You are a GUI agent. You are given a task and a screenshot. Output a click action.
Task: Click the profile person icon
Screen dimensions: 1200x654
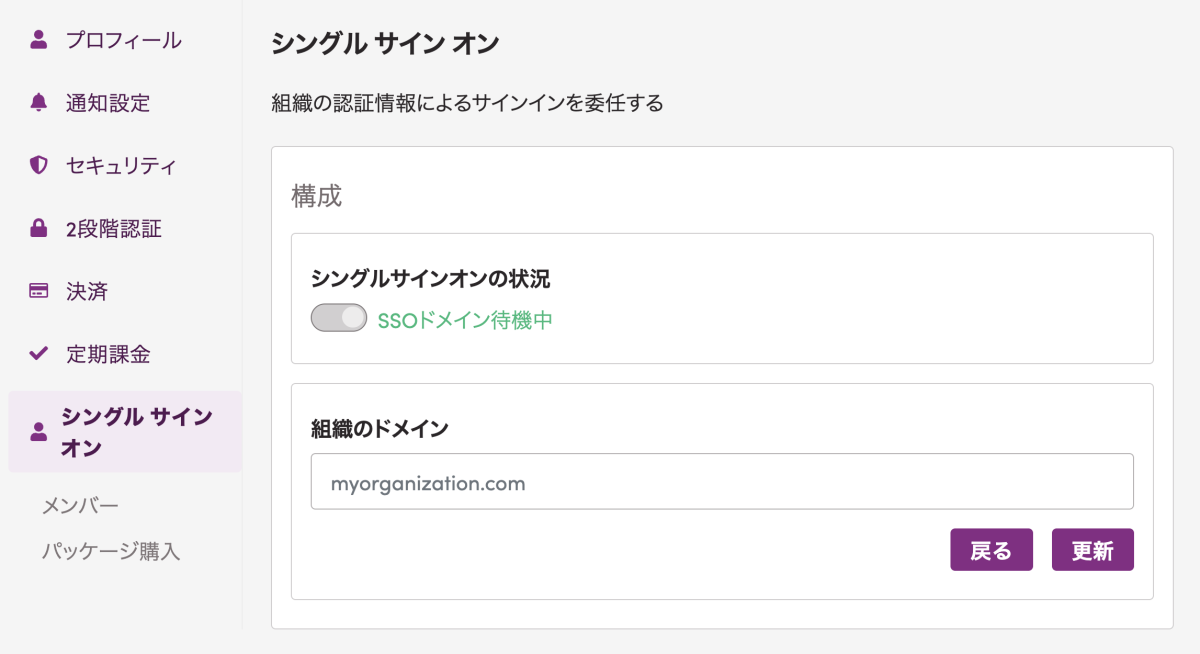tap(39, 40)
